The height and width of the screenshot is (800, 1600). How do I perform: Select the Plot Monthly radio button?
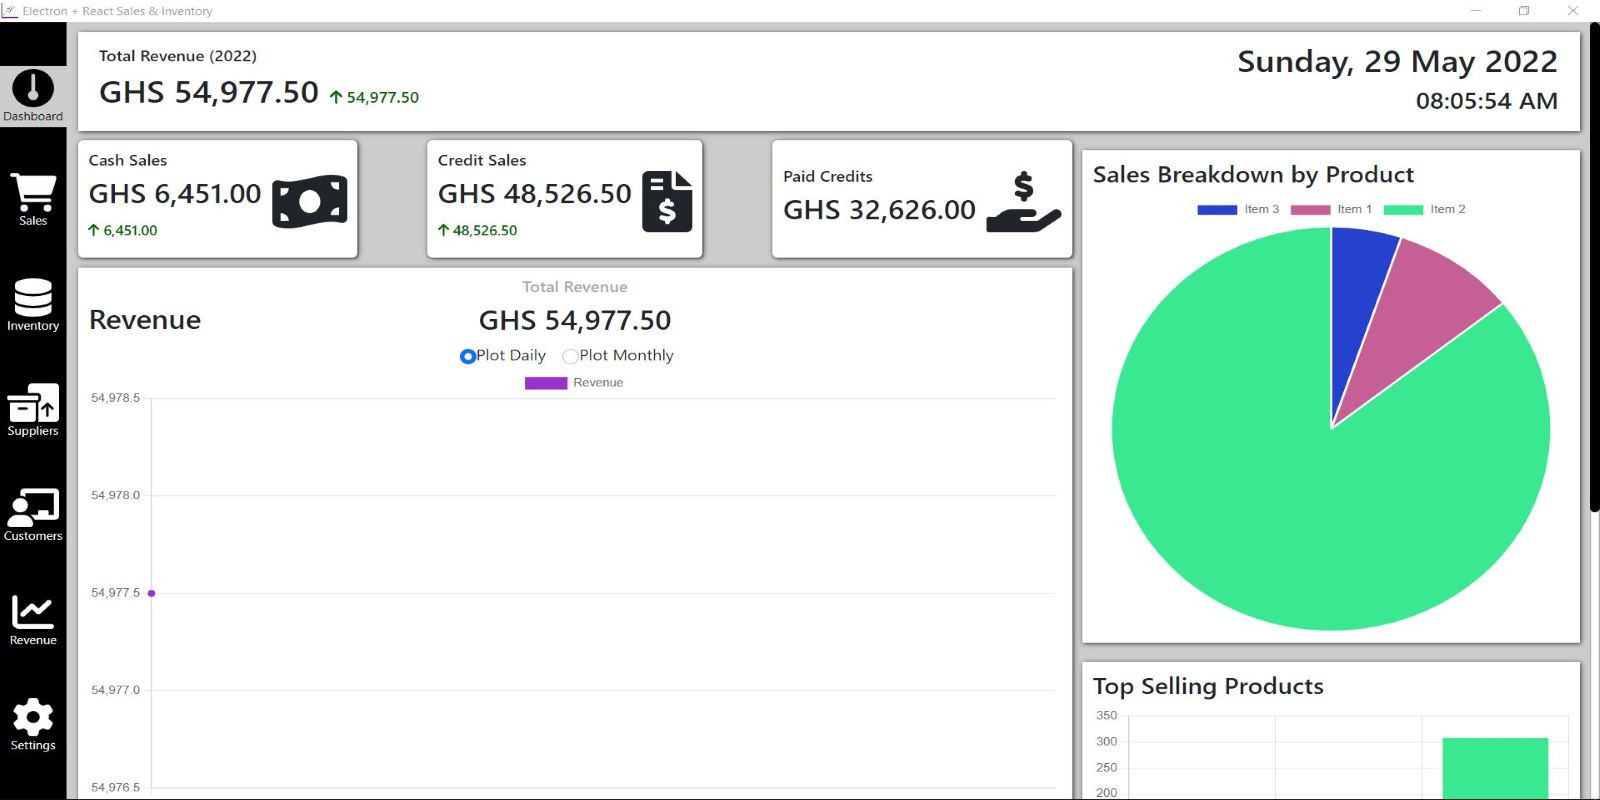coord(570,356)
